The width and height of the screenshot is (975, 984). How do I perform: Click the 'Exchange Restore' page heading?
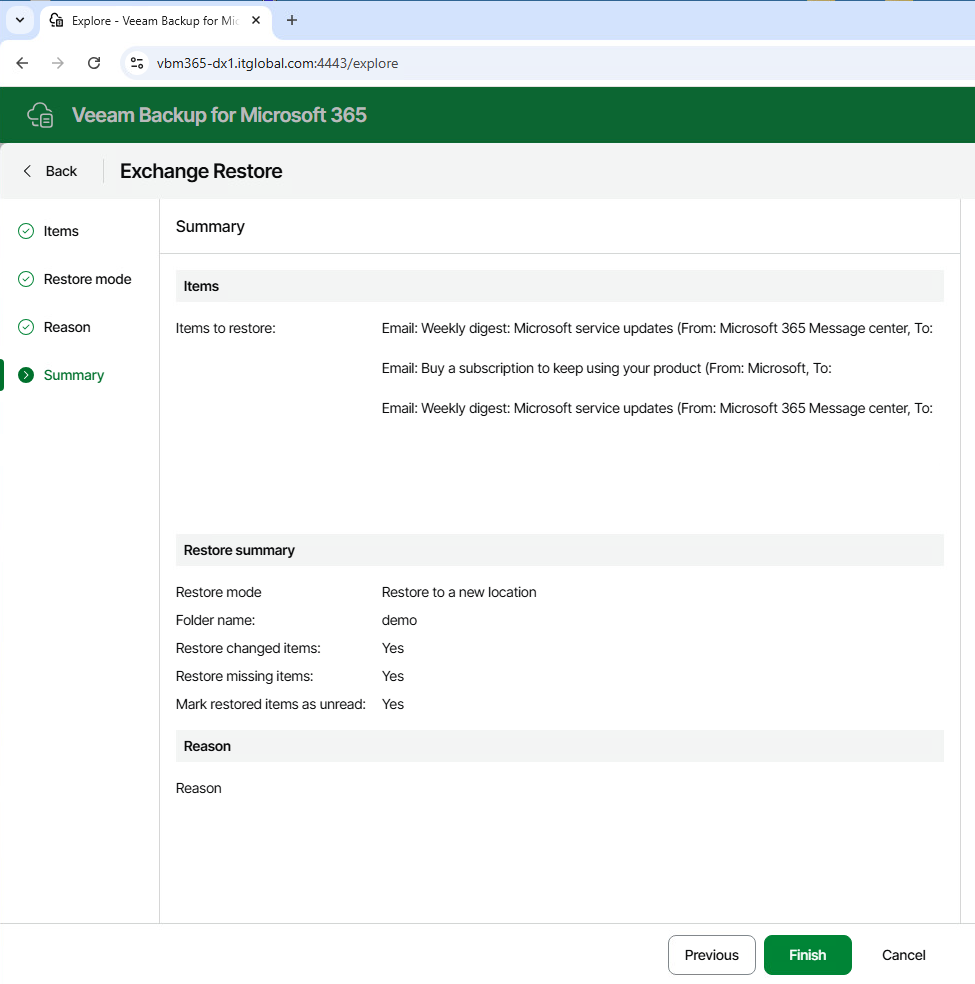[201, 171]
